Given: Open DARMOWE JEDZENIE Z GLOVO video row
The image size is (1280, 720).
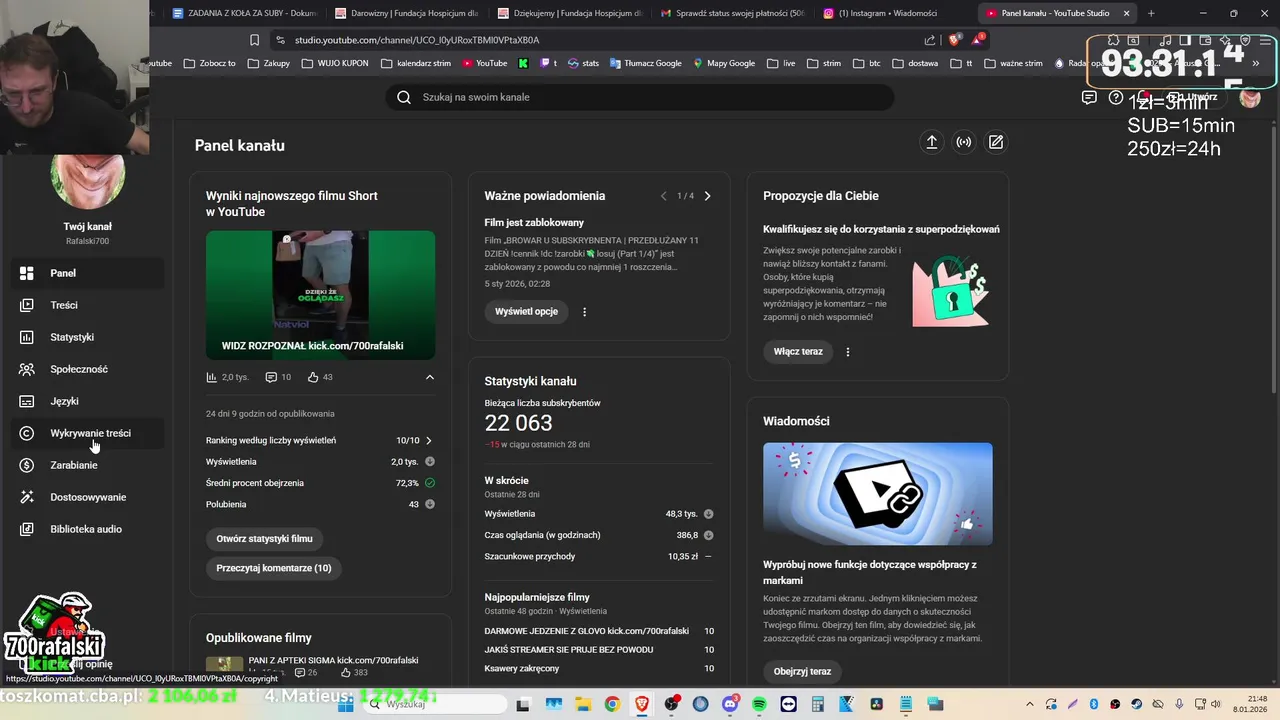Looking at the screenshot, I should (x=599, y=631).
